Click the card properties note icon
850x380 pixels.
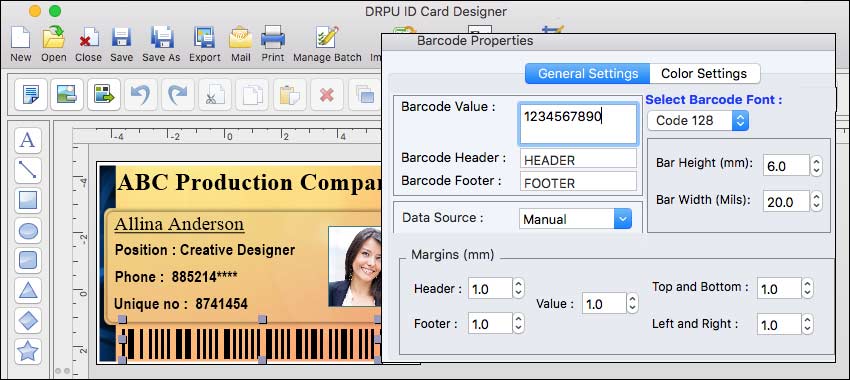click(x=30, y=95)
